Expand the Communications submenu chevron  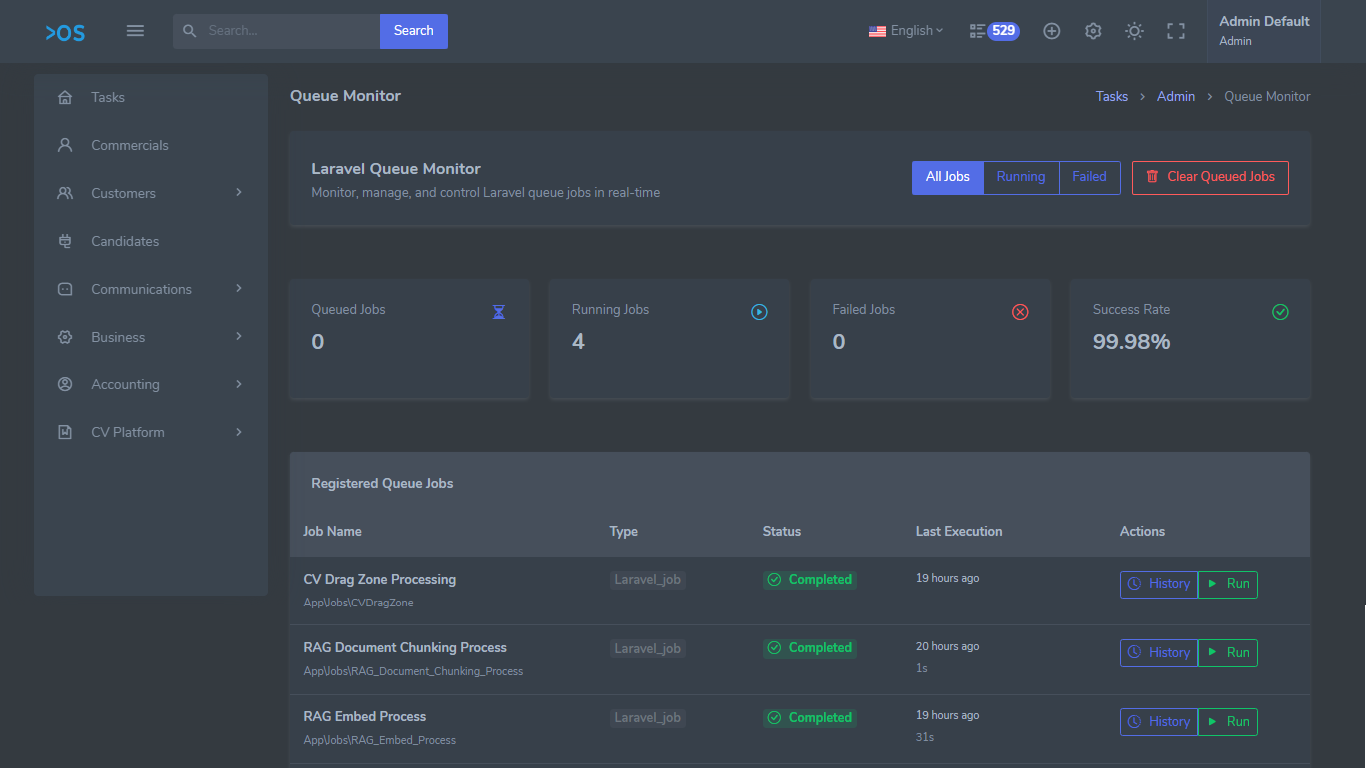tap(239, 288)
